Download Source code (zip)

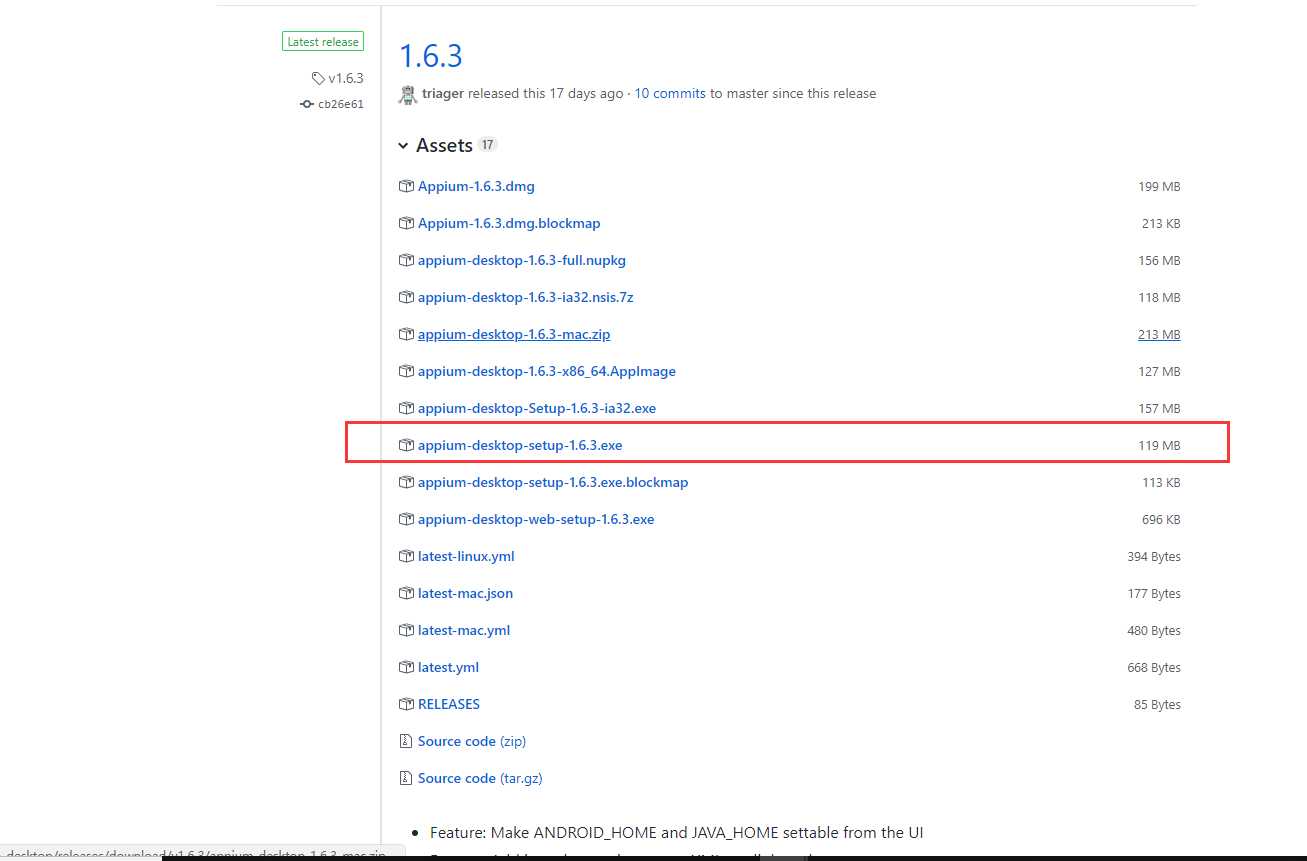point(472,742)
